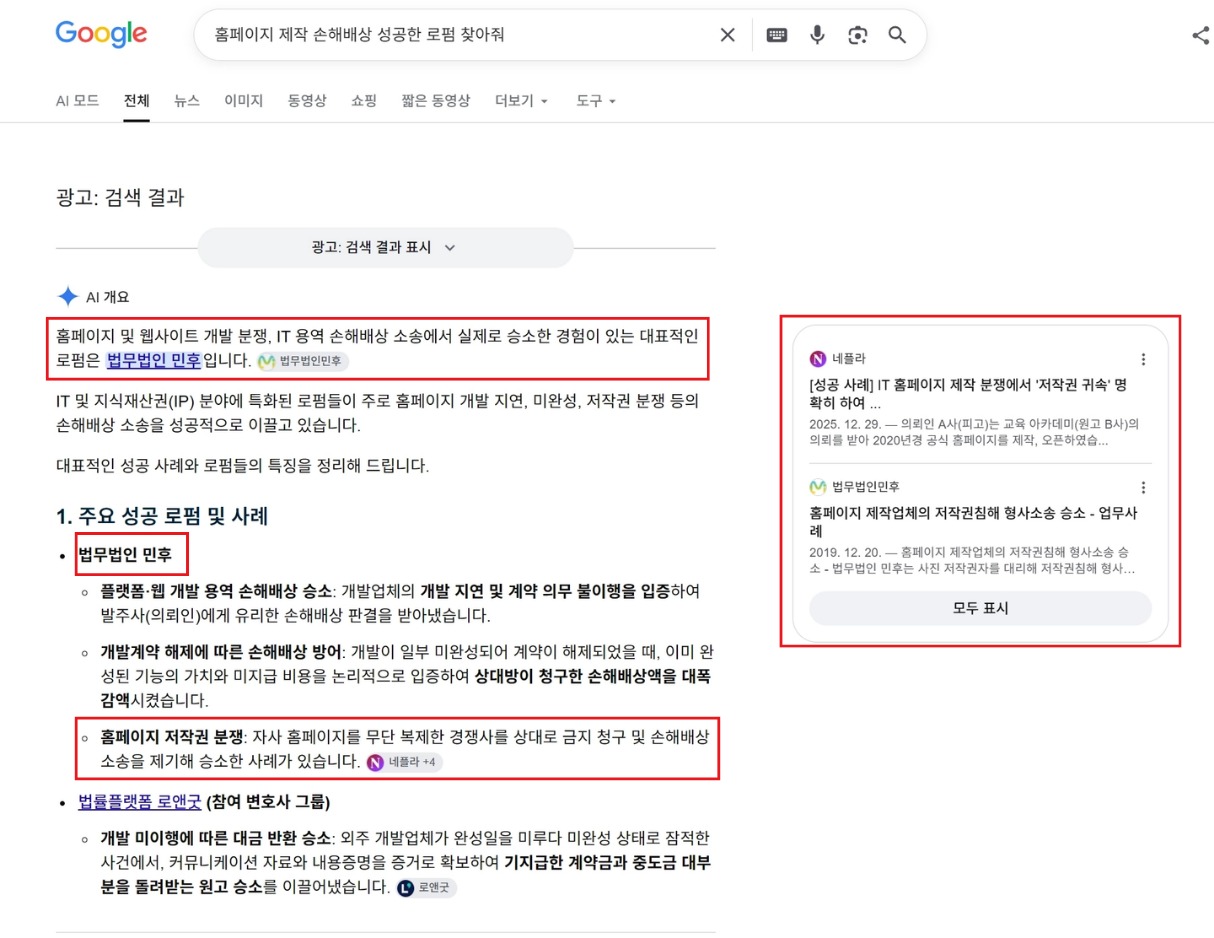Expand 광고: 검색 결과 표시
Viewport: 1214px width, 938px height.
pos(386,248)
